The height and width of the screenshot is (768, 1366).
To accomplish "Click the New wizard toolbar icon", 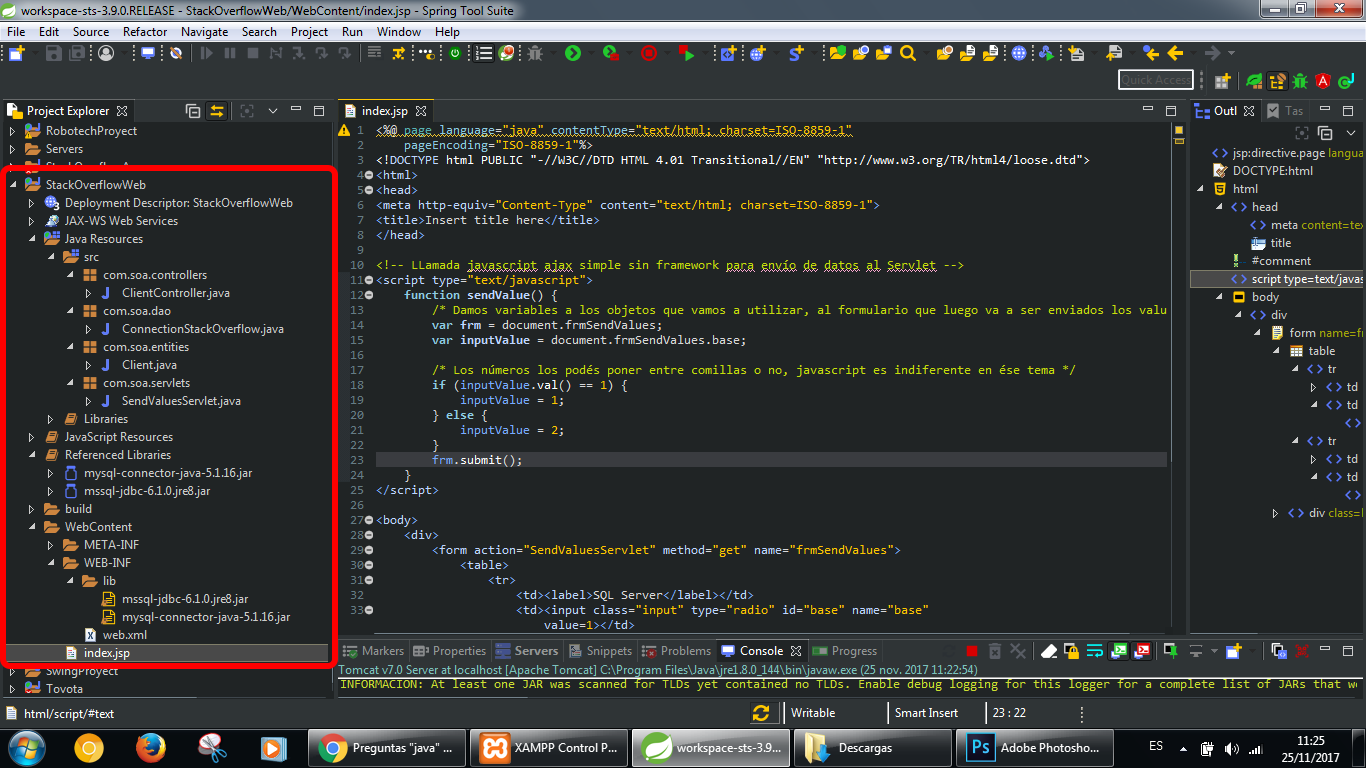I will [16, 53].
